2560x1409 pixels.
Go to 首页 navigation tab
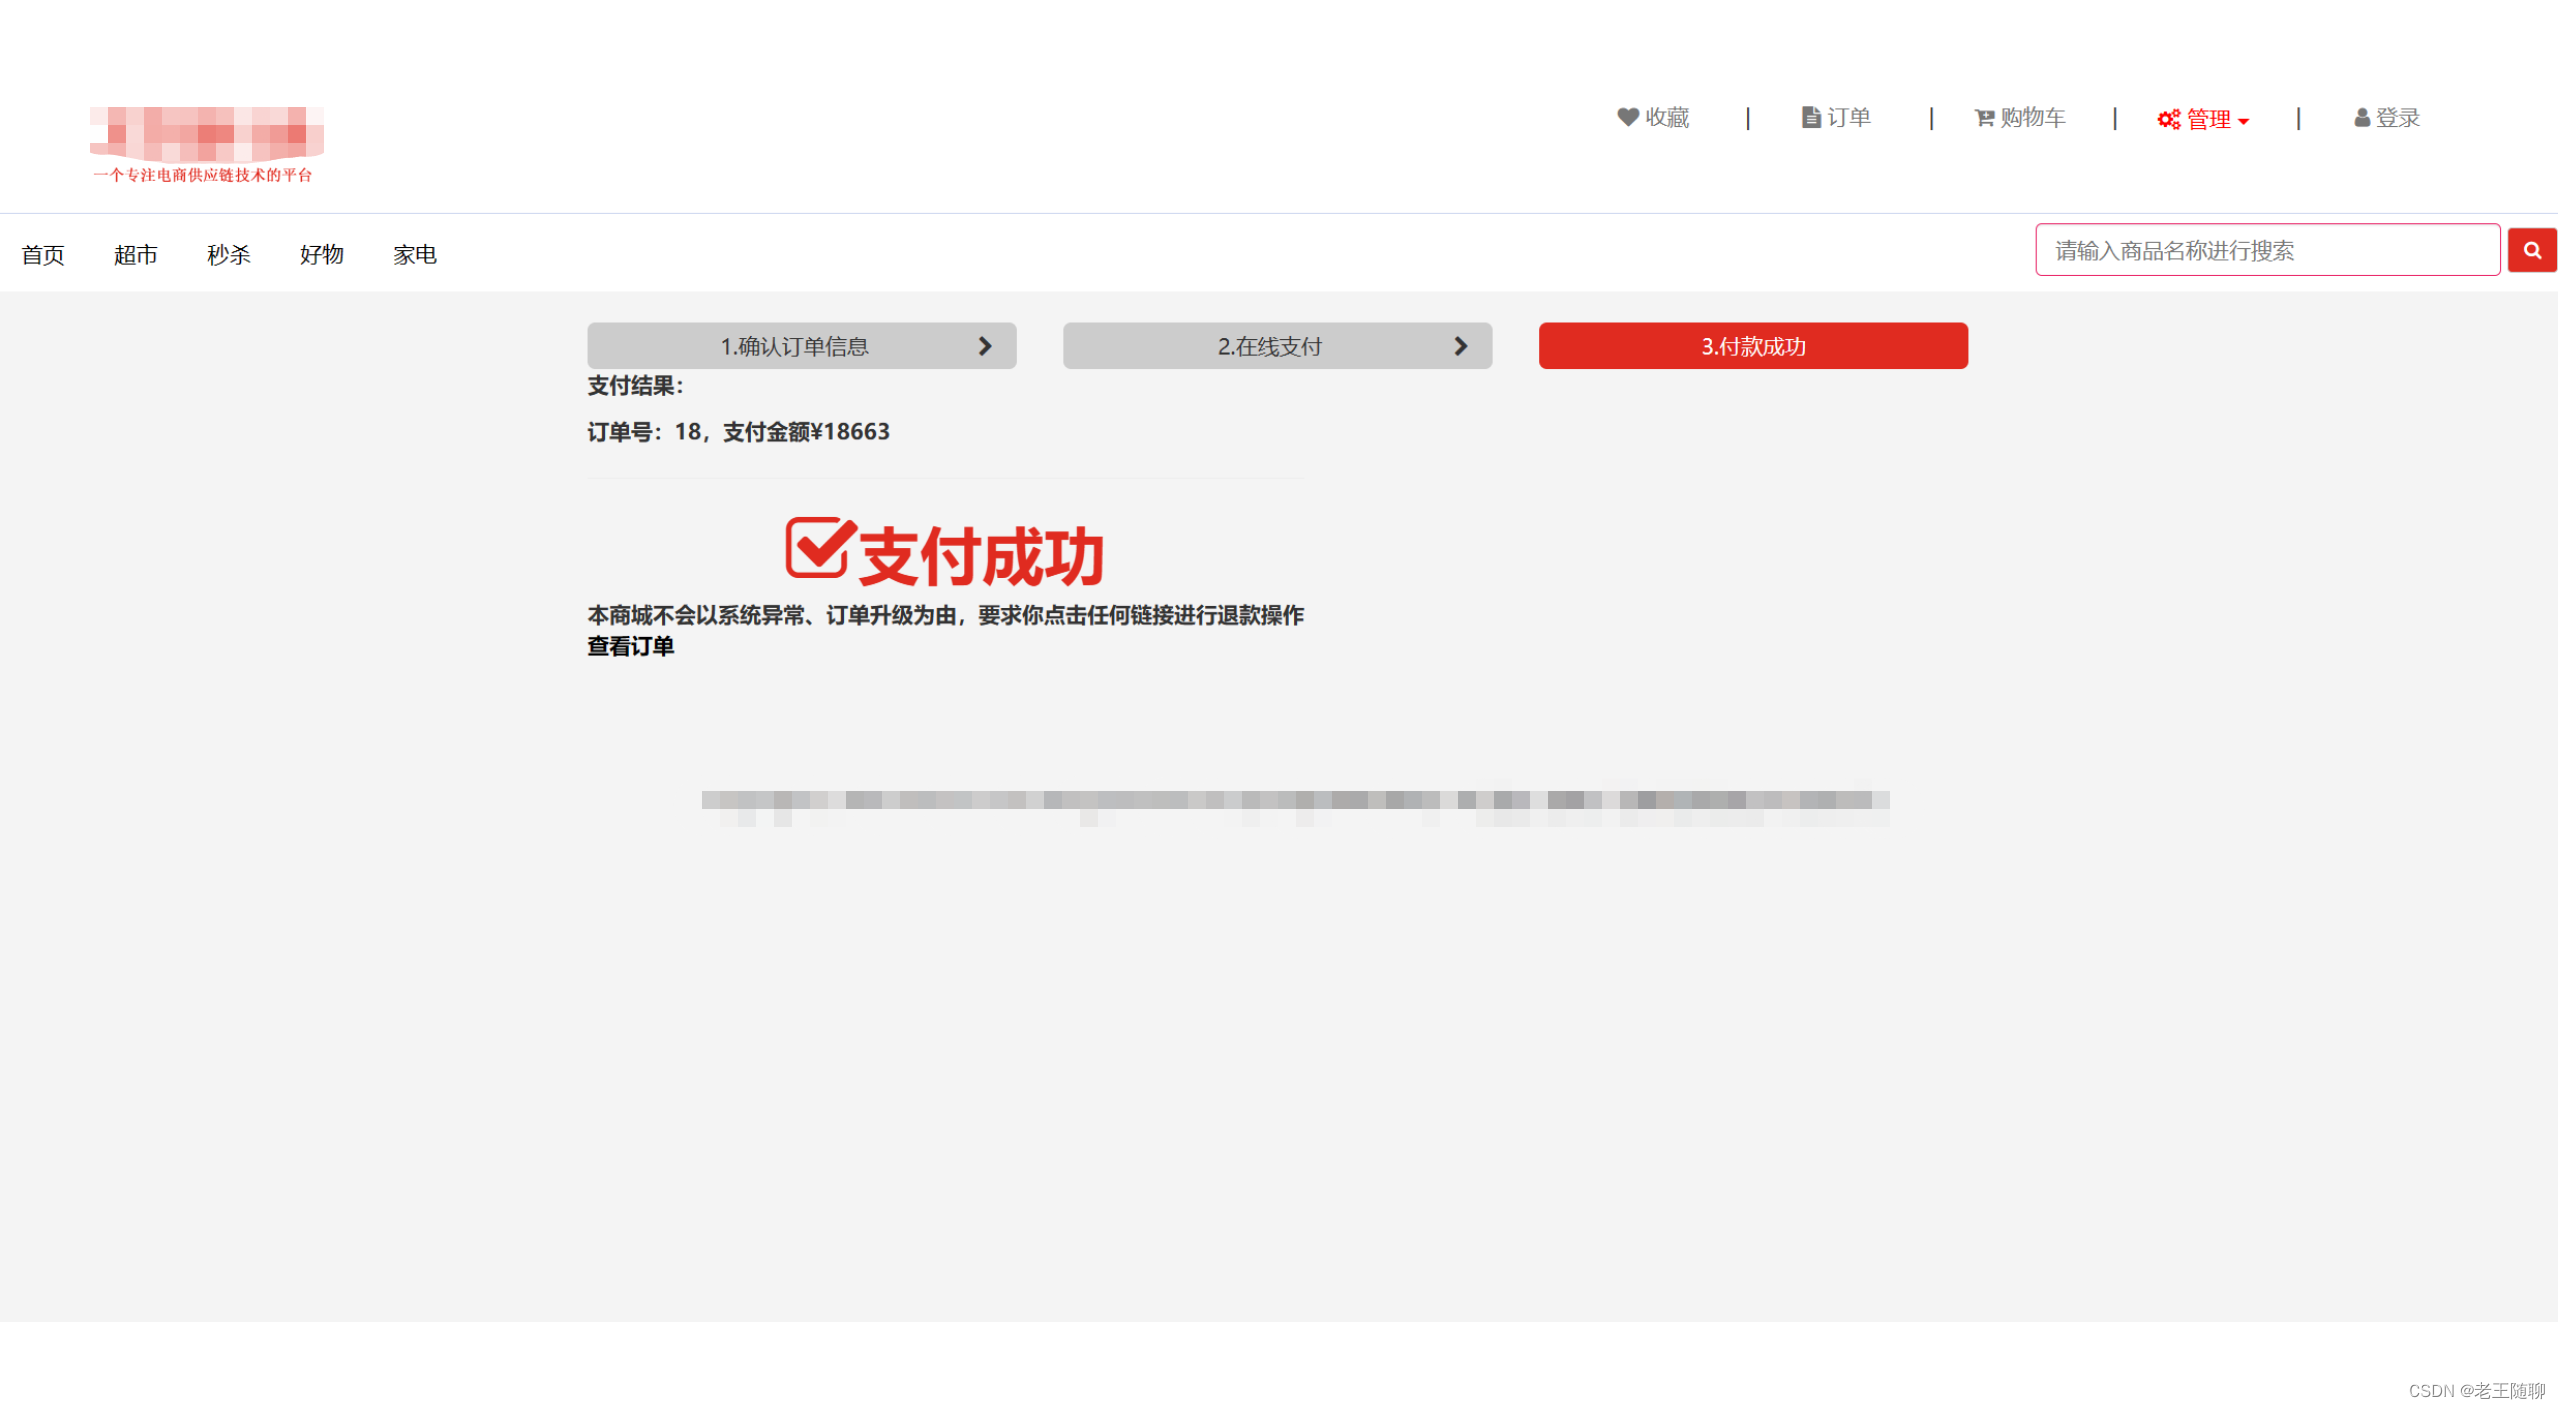(43, 255)
